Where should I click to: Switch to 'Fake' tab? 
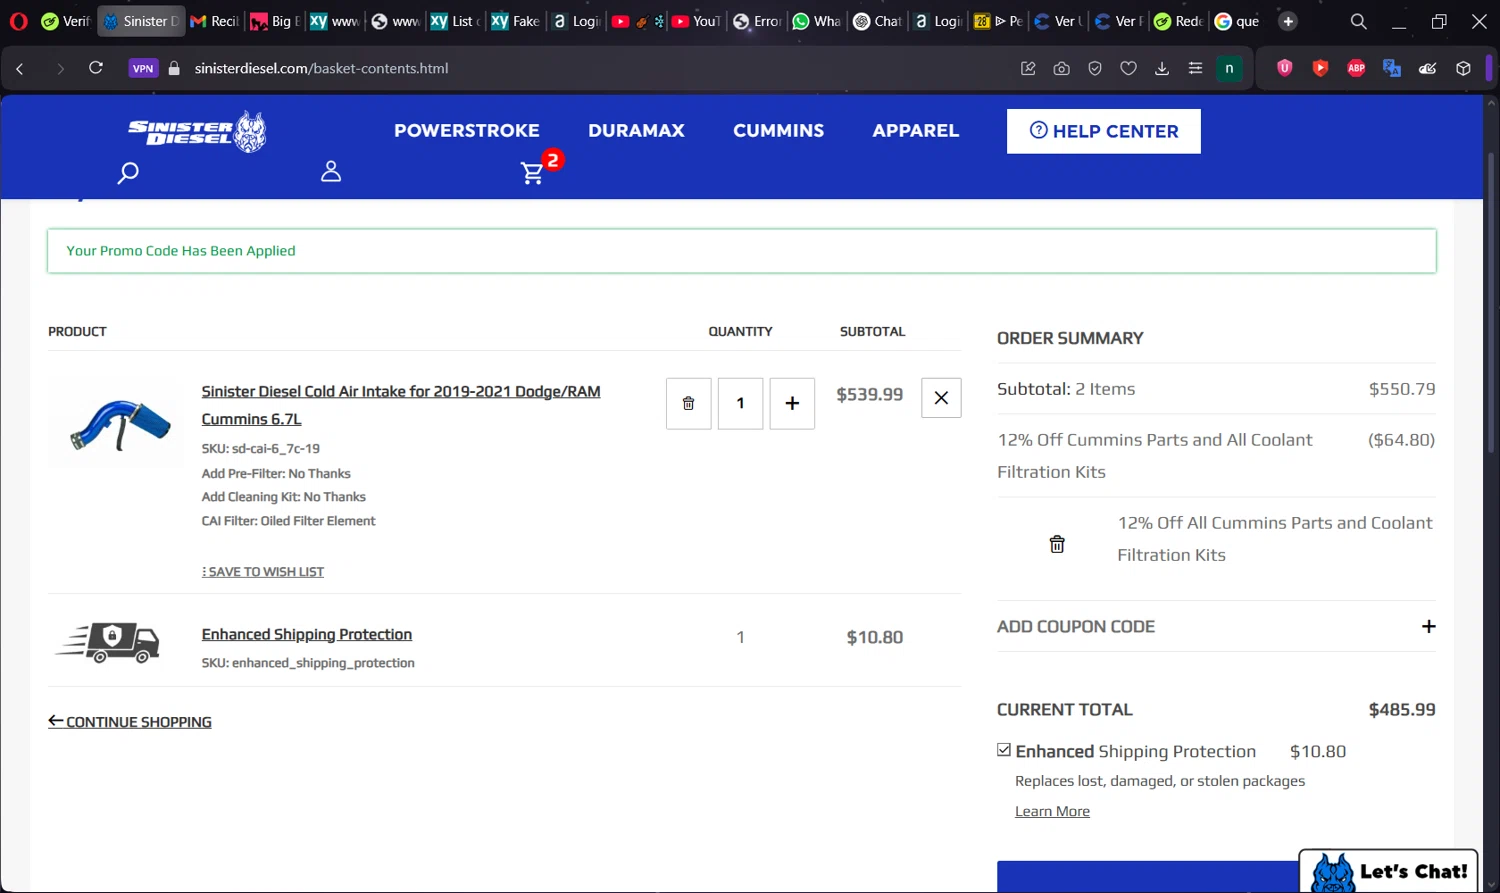(x=515, y=21)
